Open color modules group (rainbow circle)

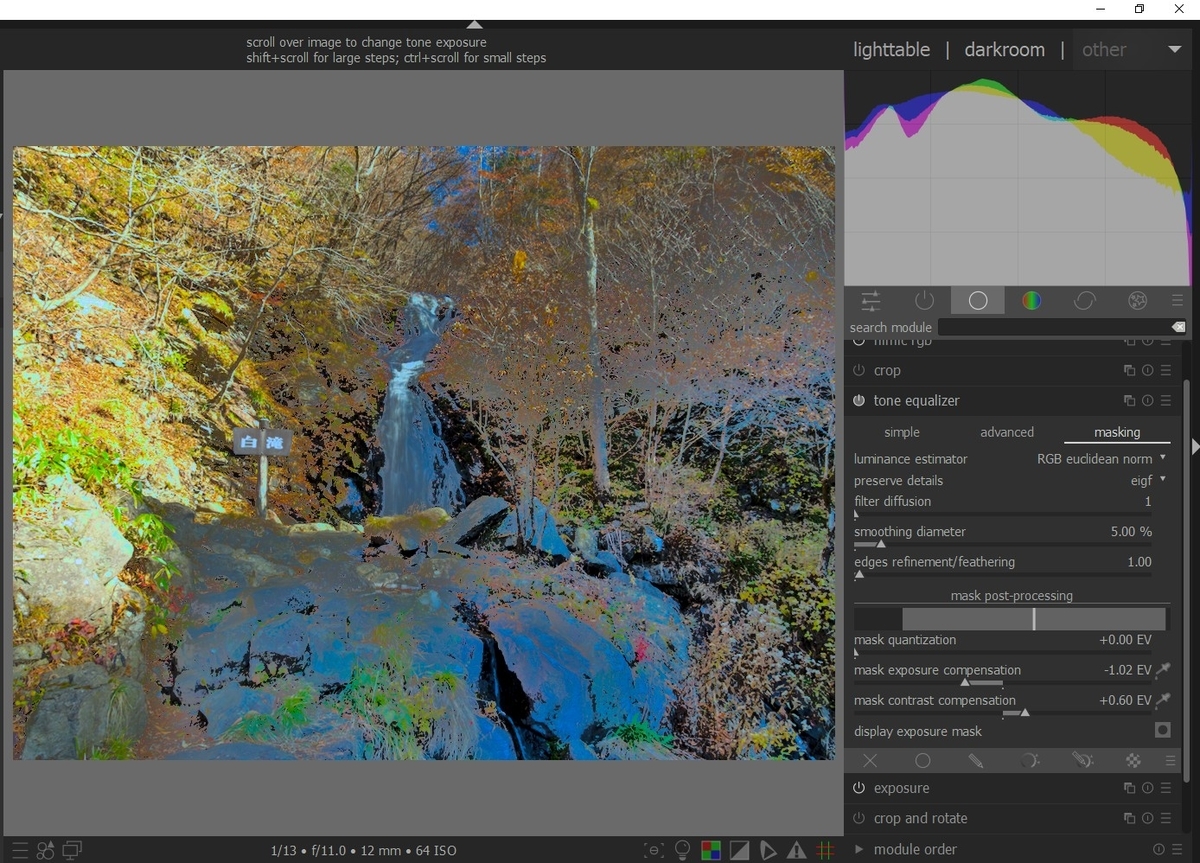(1031, 300)
